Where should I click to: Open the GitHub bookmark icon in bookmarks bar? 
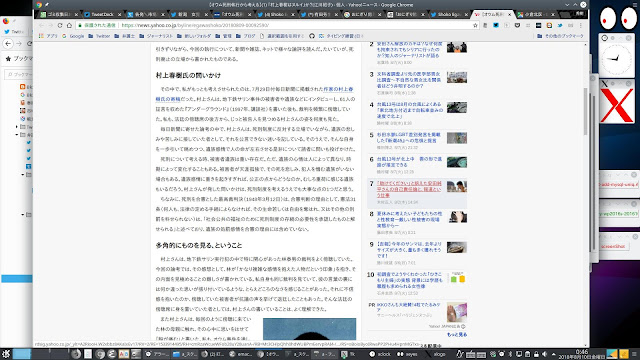pos(312,36)
